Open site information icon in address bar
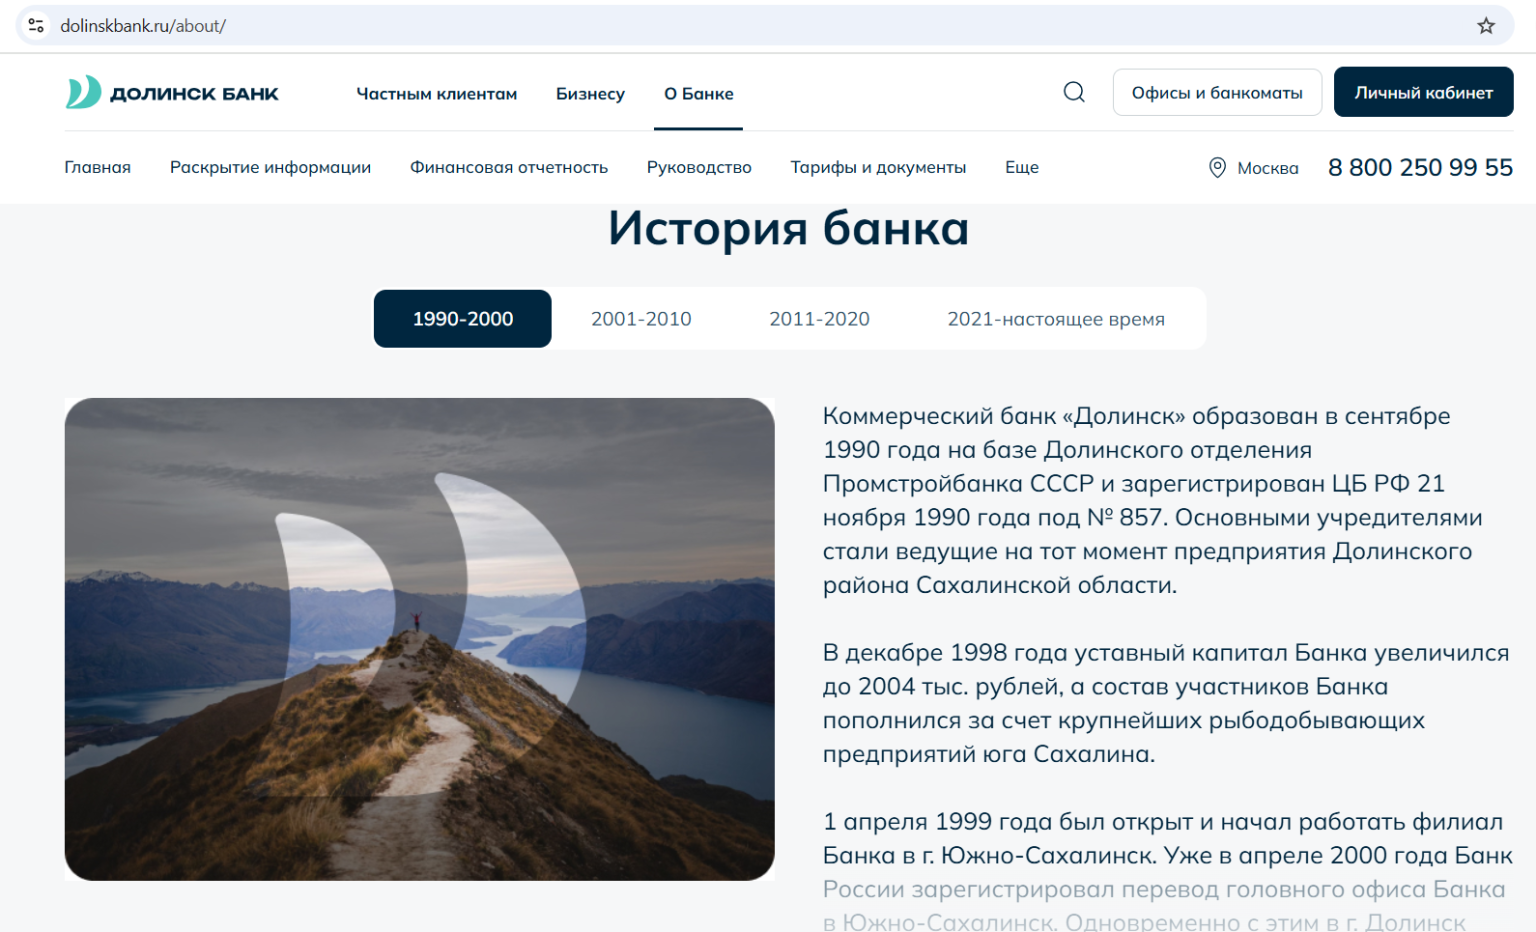The height and width of the screenshot is (932, 1536). point(36,26)
